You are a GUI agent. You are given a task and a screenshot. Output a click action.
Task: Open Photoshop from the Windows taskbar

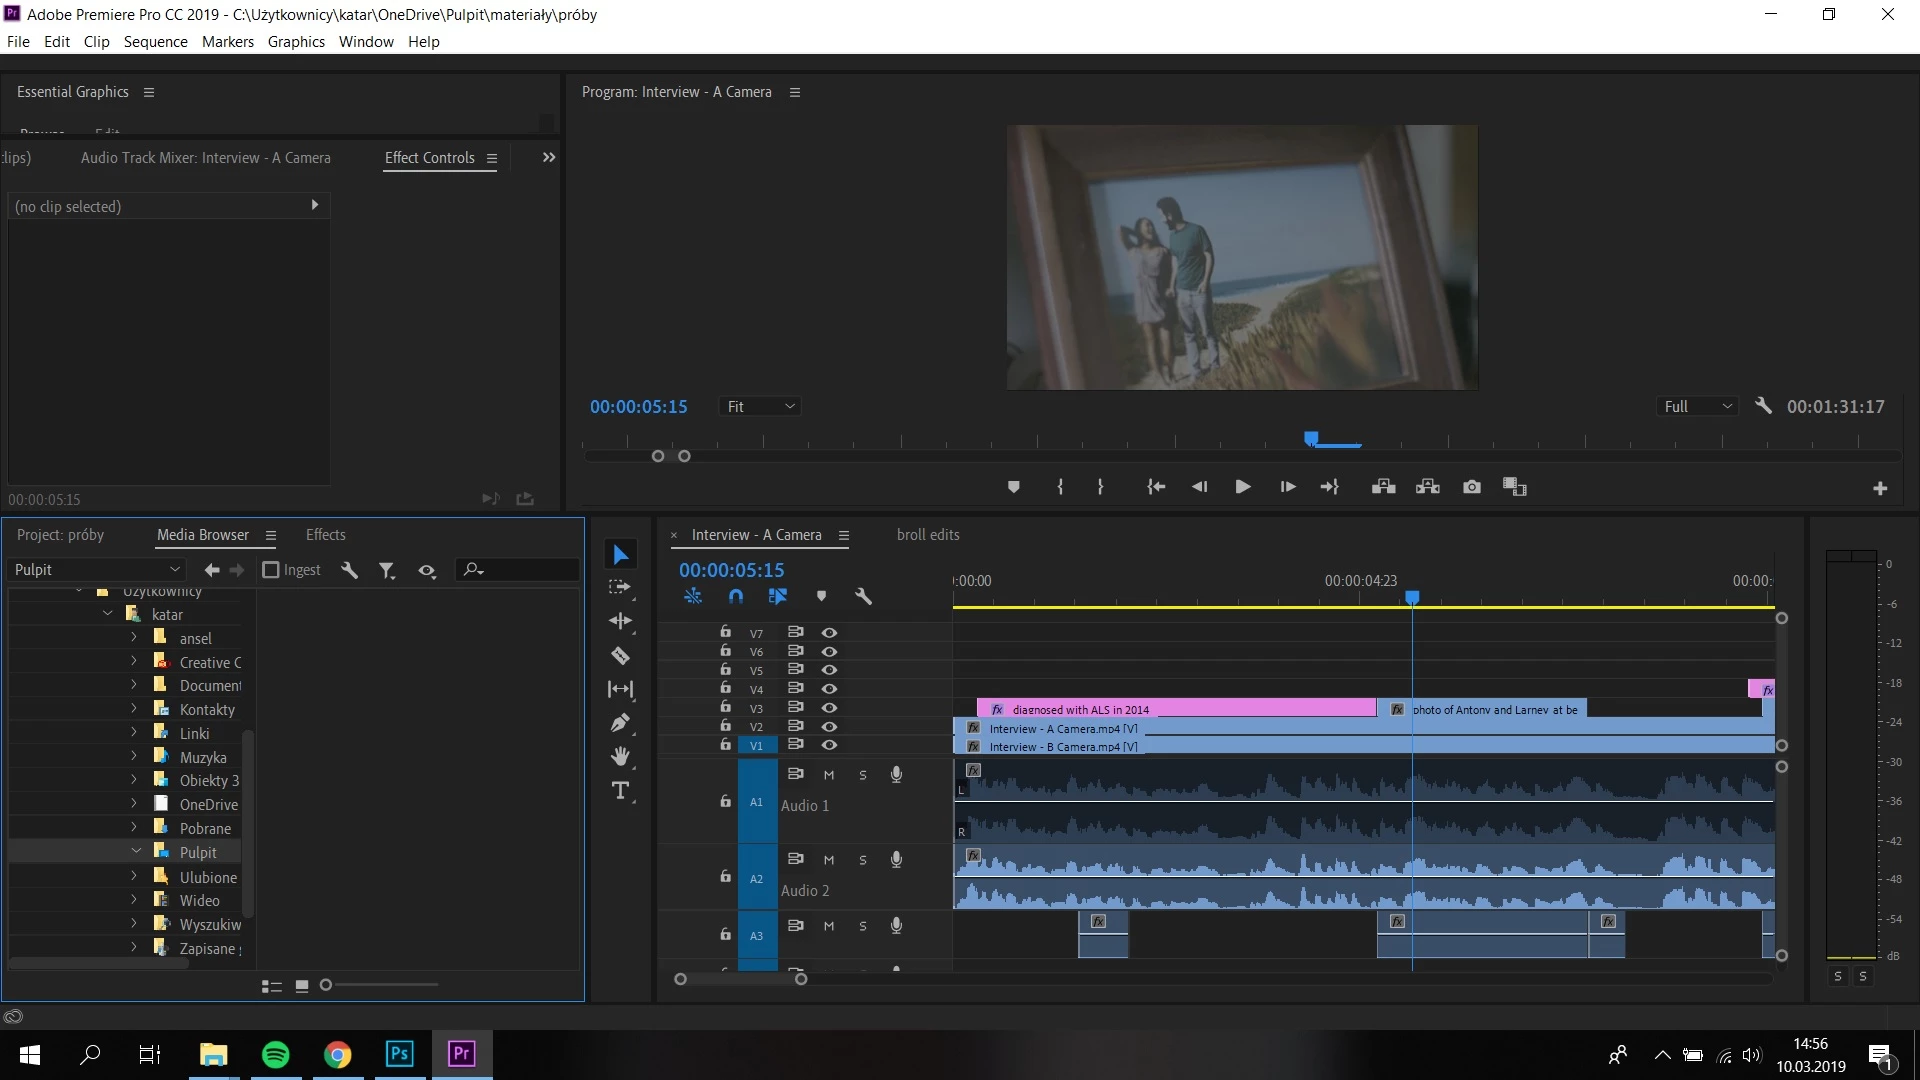click(x=399, y=1054)
